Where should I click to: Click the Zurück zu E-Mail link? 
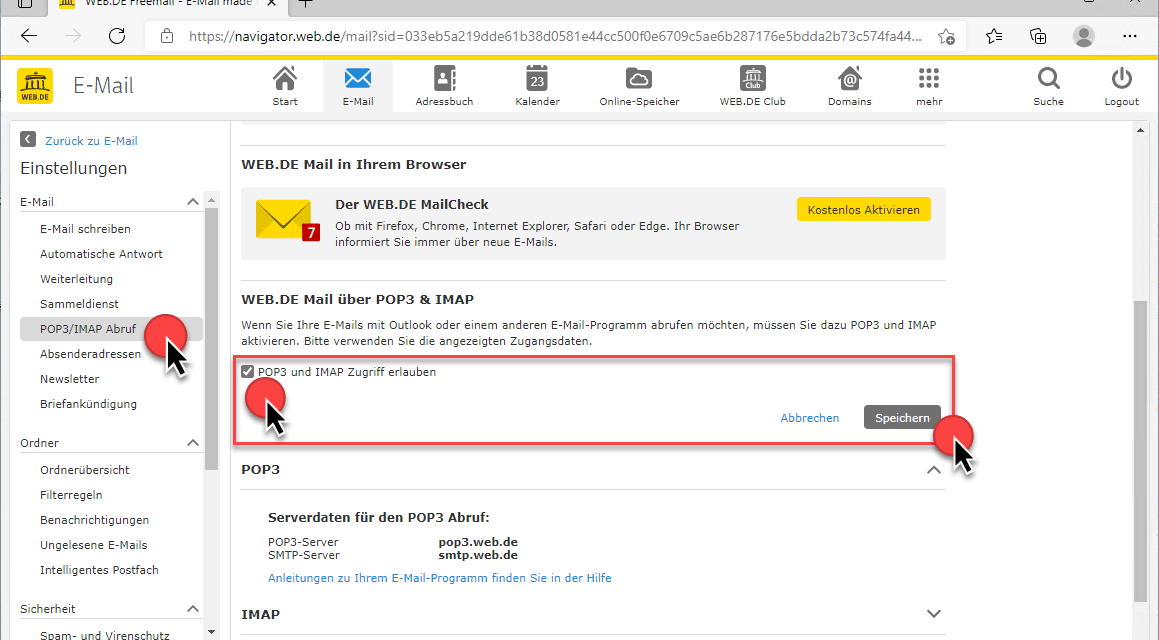(x=91, y=140)
